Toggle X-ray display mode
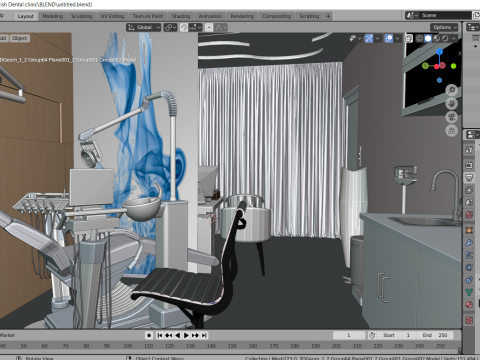The height and width of the screenshot is (360, 480). point(409,39)
